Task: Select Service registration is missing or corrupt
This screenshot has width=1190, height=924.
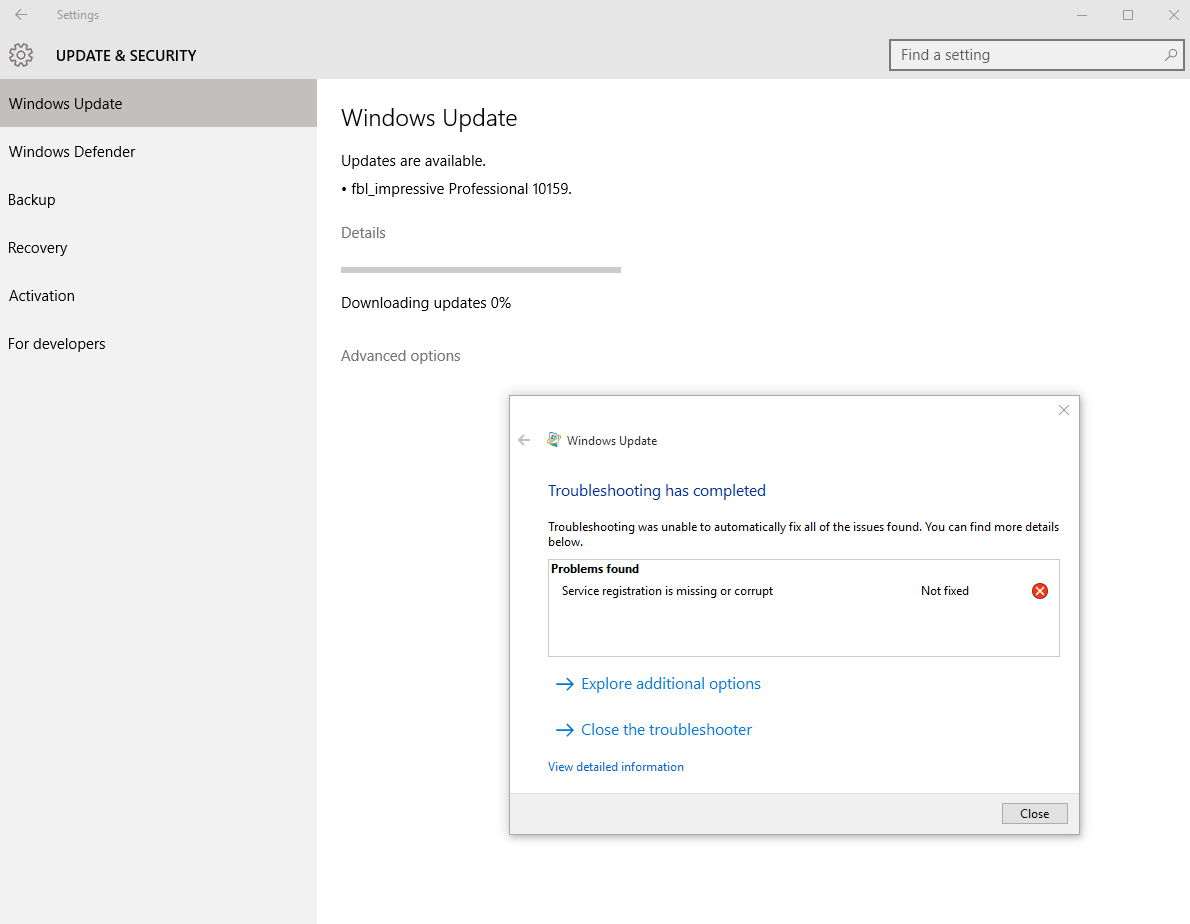Action: tap(667, 591)
